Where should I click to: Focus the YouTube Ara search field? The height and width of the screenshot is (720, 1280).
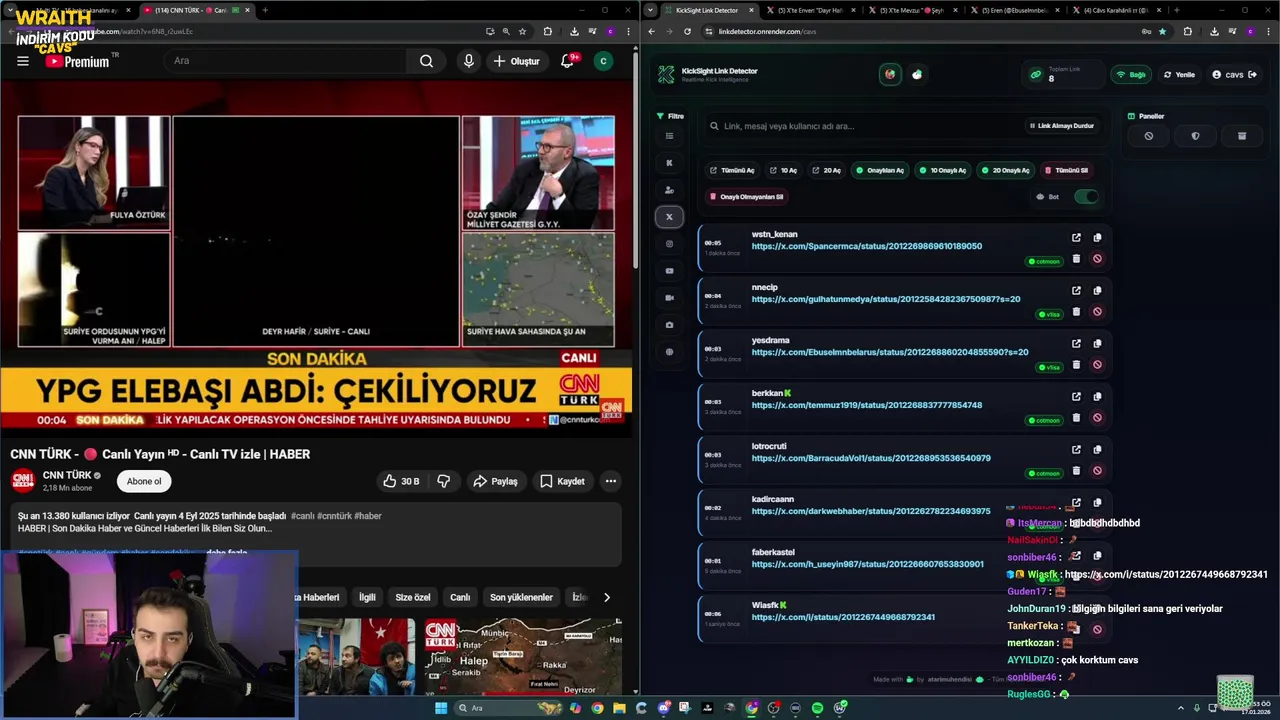click(x=285, y=61)
